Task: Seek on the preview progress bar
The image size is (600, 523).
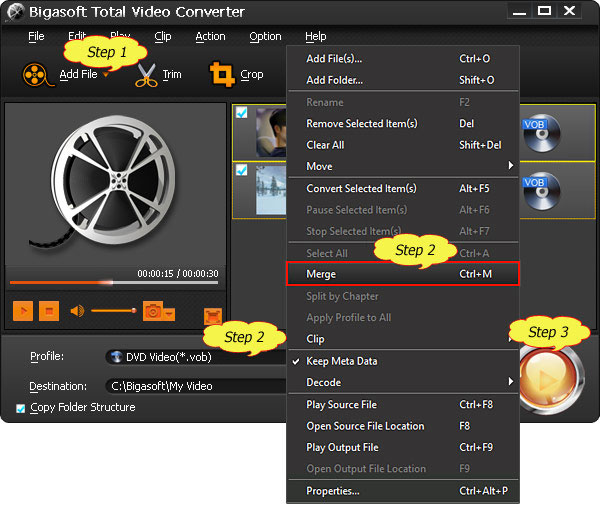Action: (114, 283)
